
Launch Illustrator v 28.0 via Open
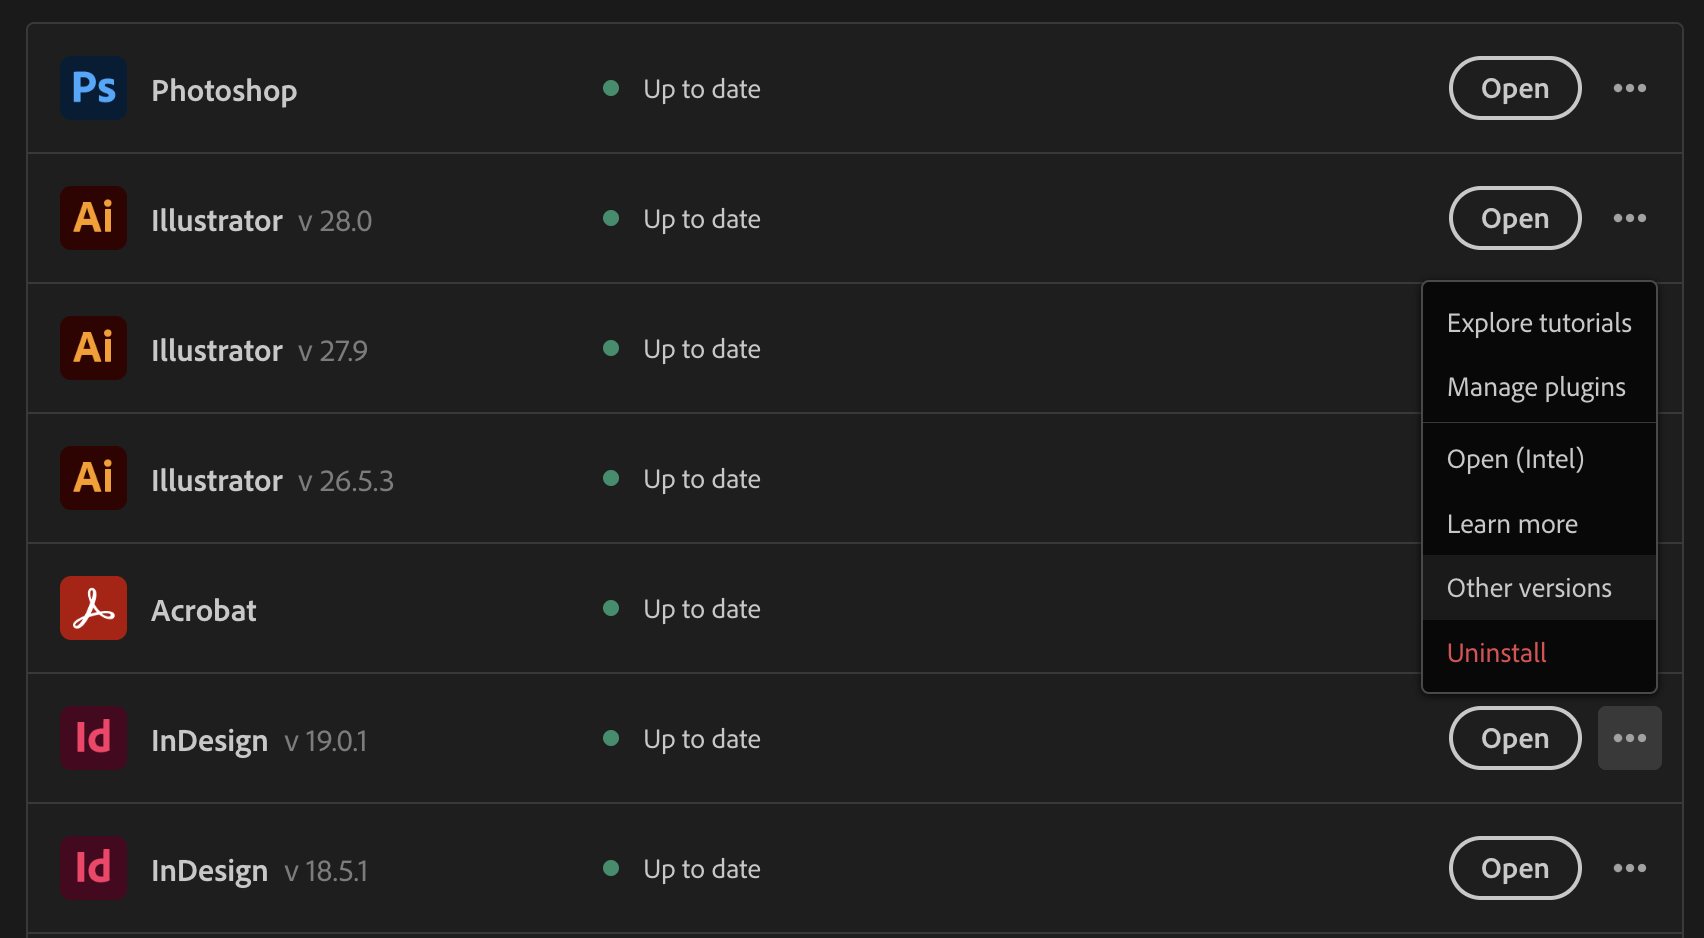tap(1514, 218)
